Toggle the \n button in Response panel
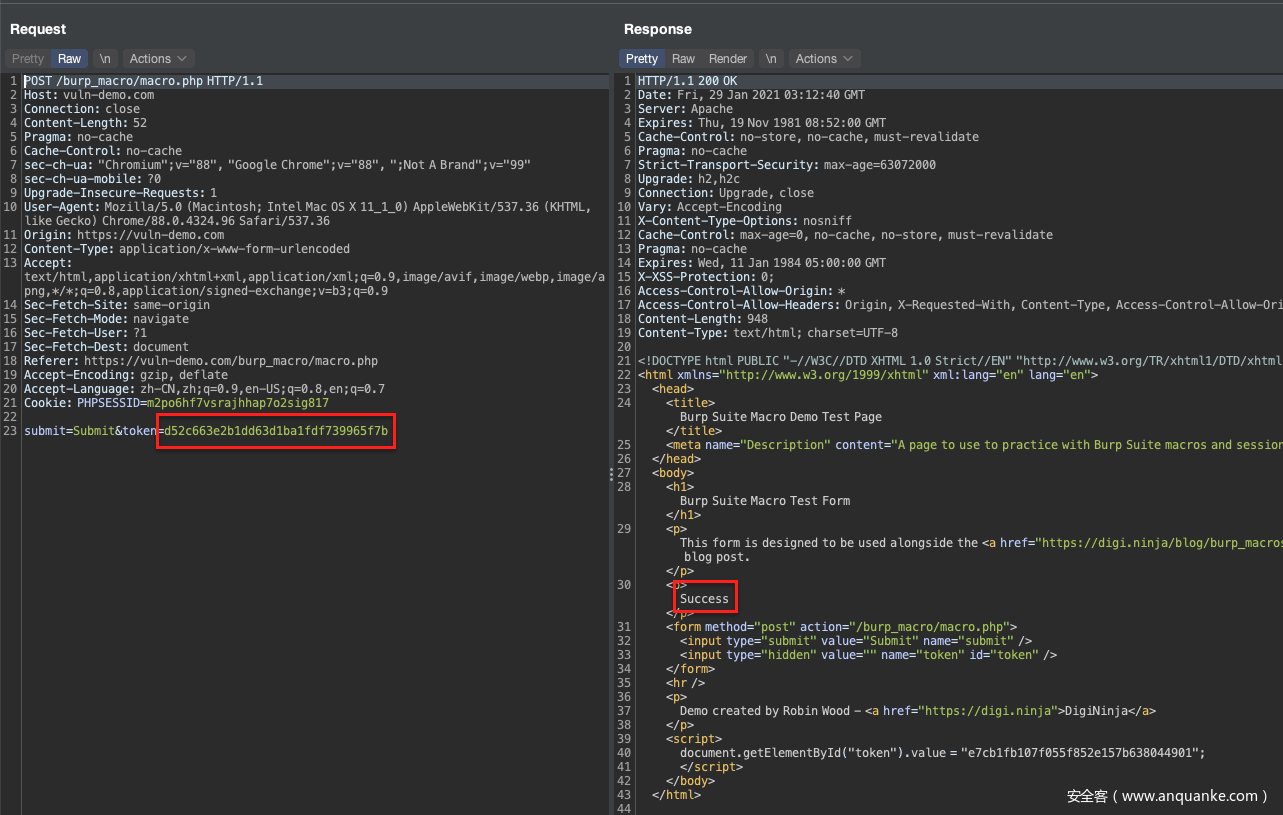1283x815 pixels. (x=771, y=59)
